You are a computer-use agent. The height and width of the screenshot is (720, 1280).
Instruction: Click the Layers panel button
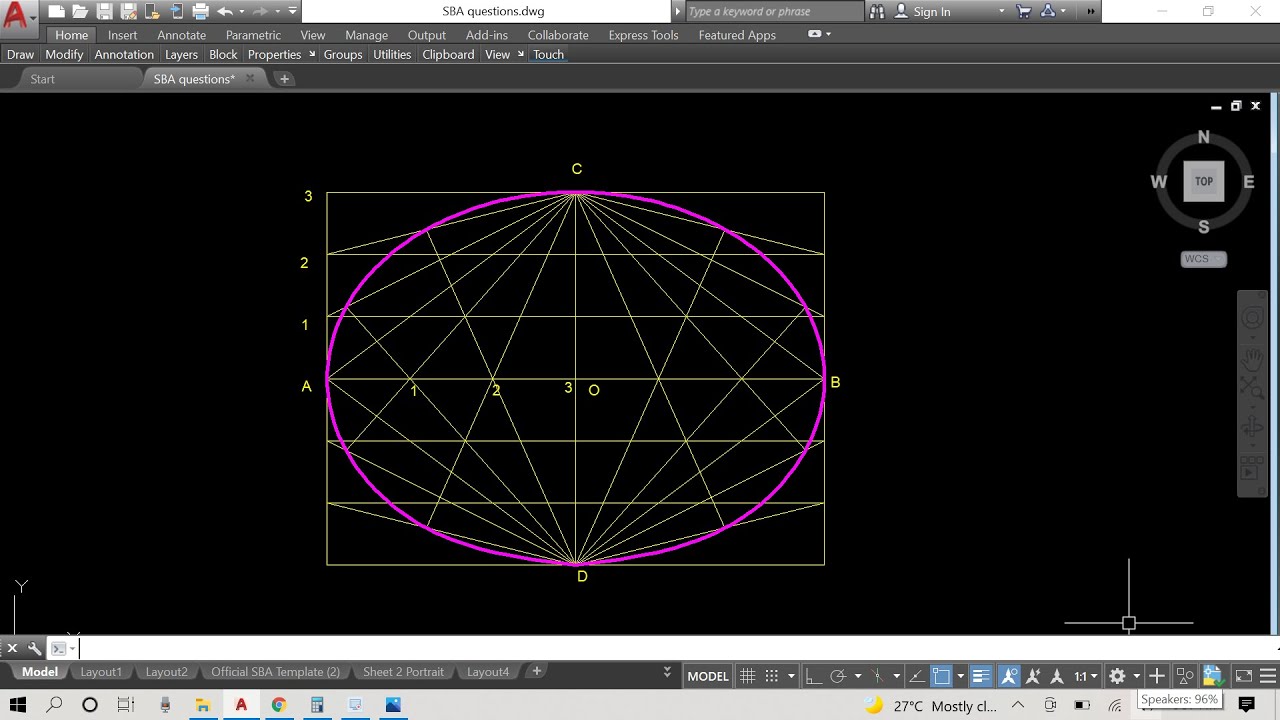pos(181,55)
